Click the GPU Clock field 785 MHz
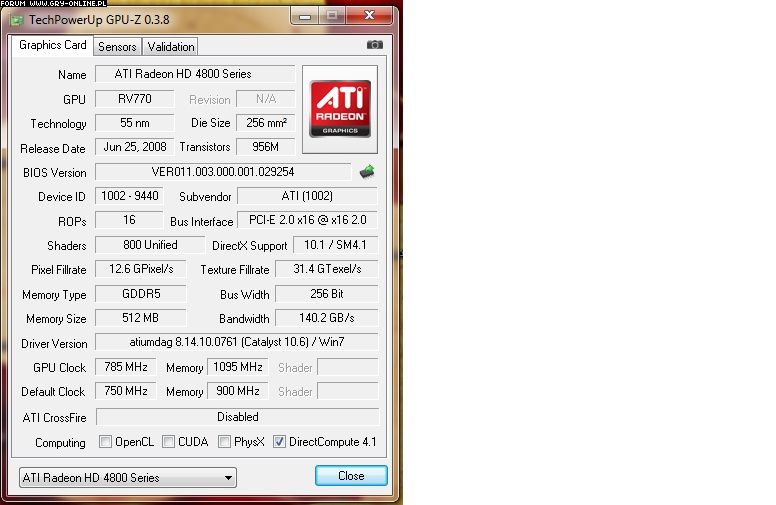Image resolution: width=776 pixels, height=505 pixels. pyautogui.click(x=126, y=367)
